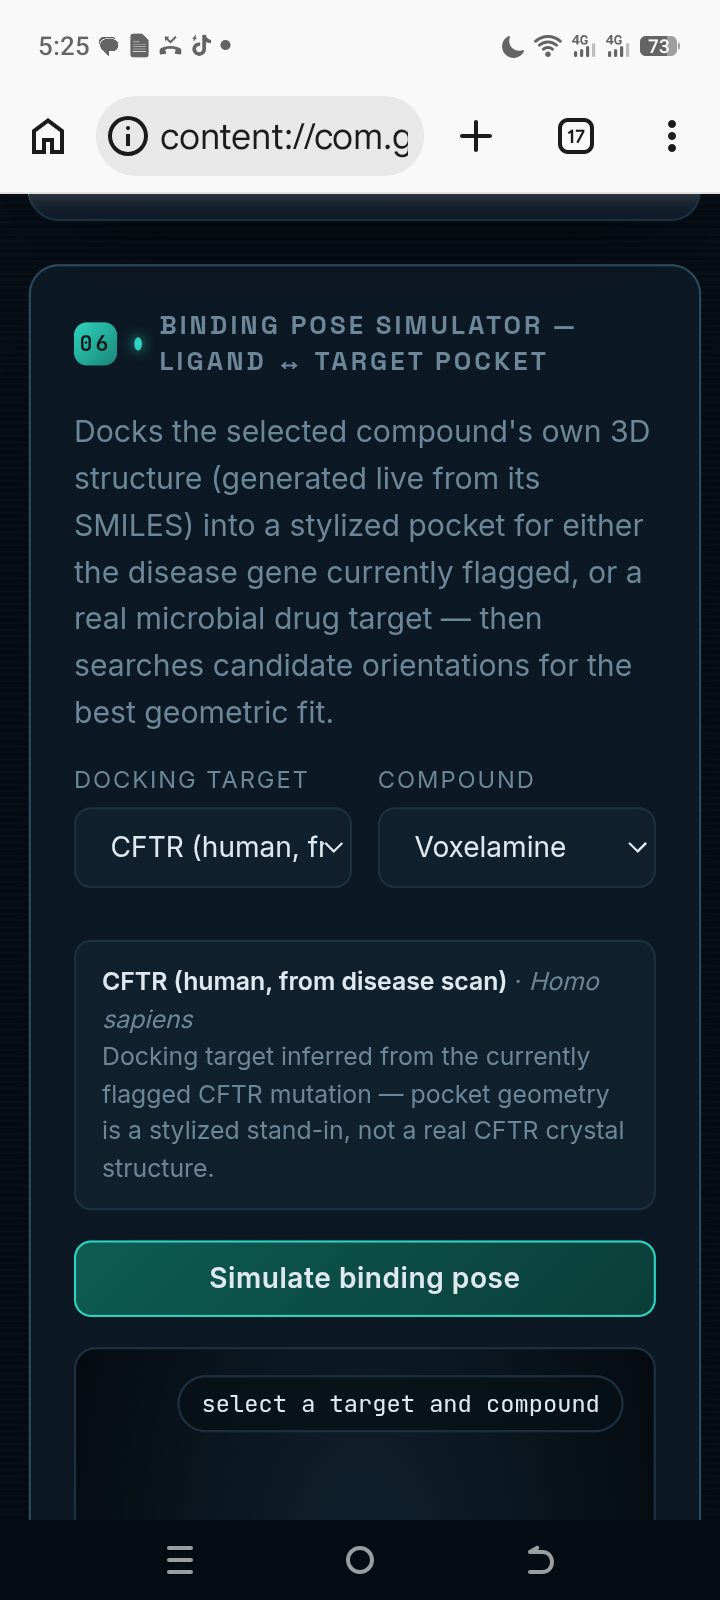The width and height of the screenshot is (720, 1600).
Task: Tap the Android recent apps navigation icon
Action: click(180, 1560)
